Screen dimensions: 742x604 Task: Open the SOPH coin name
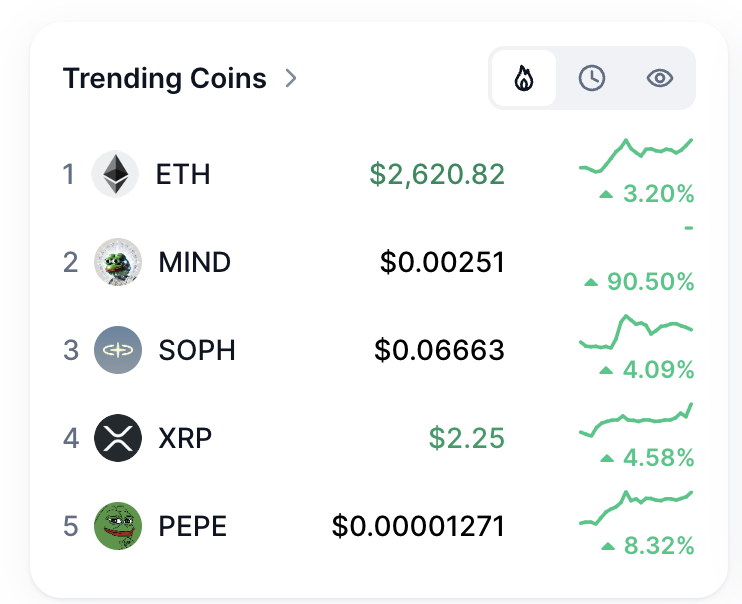pyautogui.click(x=197, y=350)
